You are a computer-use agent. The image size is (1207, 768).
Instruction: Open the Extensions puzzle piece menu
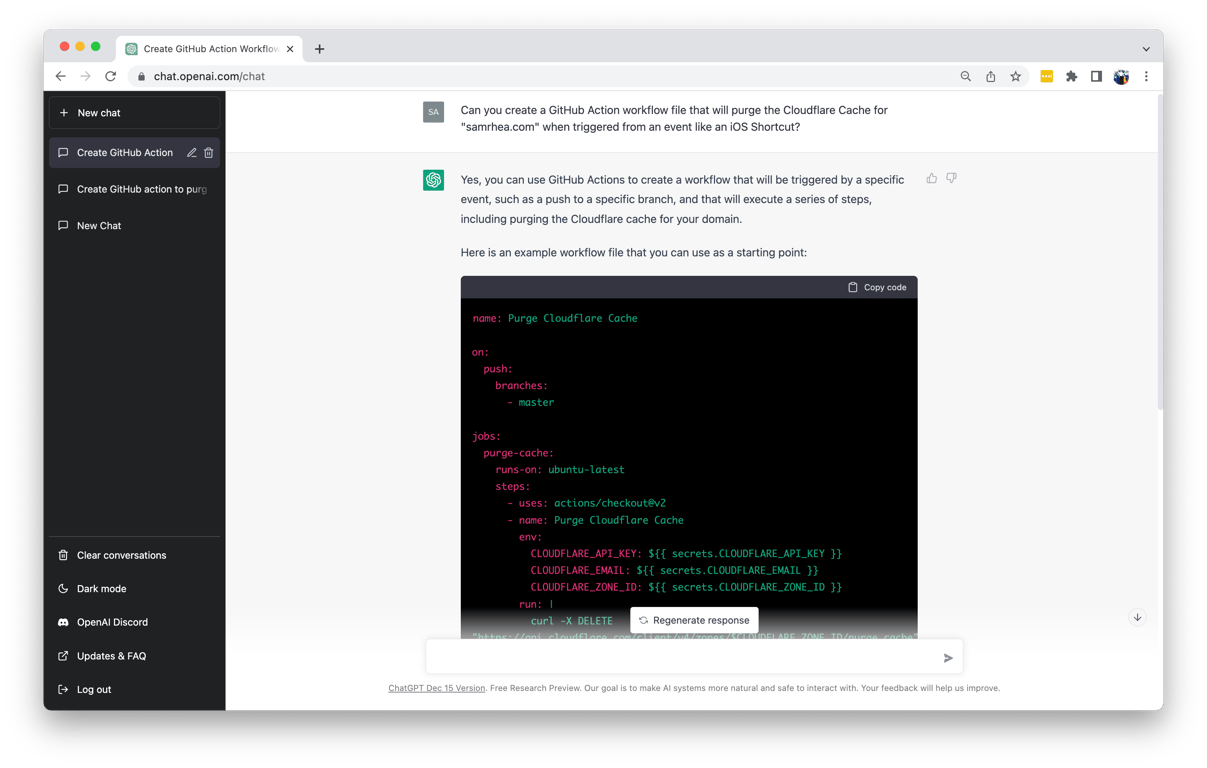point(1071,76)
